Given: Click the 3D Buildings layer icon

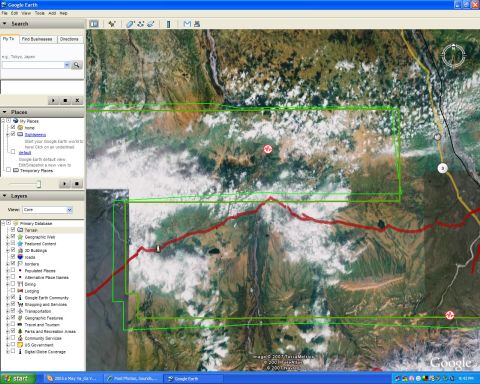Looking at the screenshot, I should tap(20, 250).
